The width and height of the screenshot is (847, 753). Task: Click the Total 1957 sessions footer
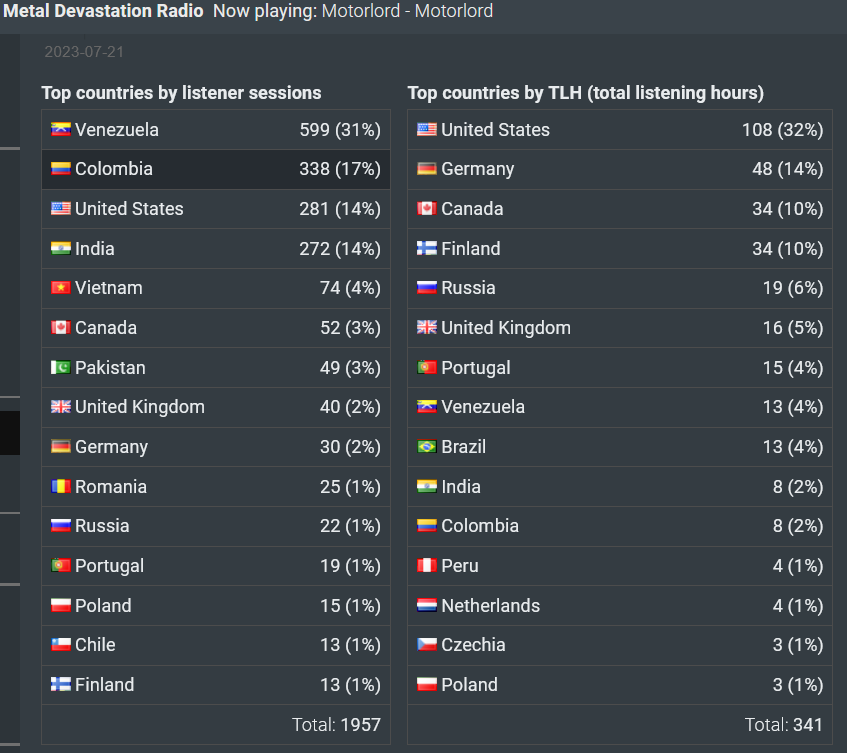pyautogui.click(x=337, y=724)
